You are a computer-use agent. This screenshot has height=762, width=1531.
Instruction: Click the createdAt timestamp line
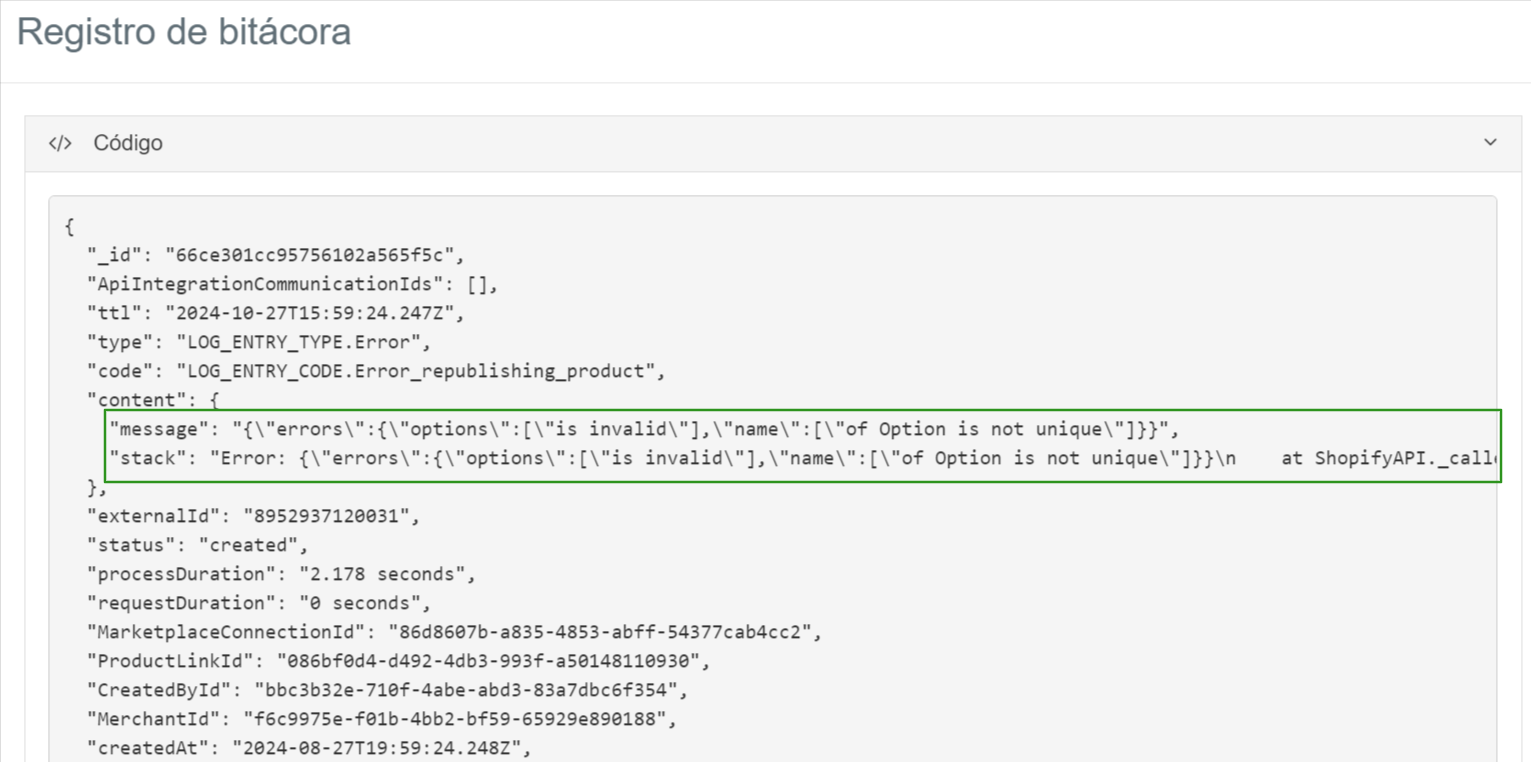(308, 748)
